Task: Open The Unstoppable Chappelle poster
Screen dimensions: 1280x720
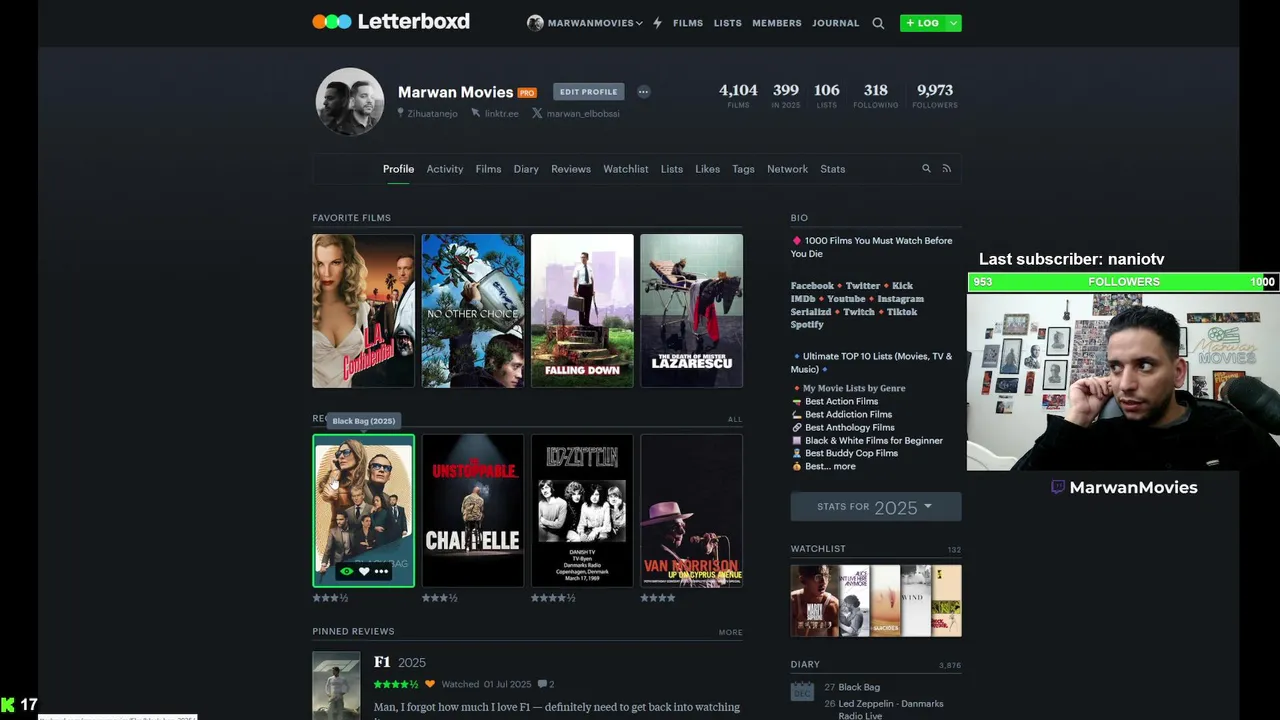Action: click(x=473, y=510)
